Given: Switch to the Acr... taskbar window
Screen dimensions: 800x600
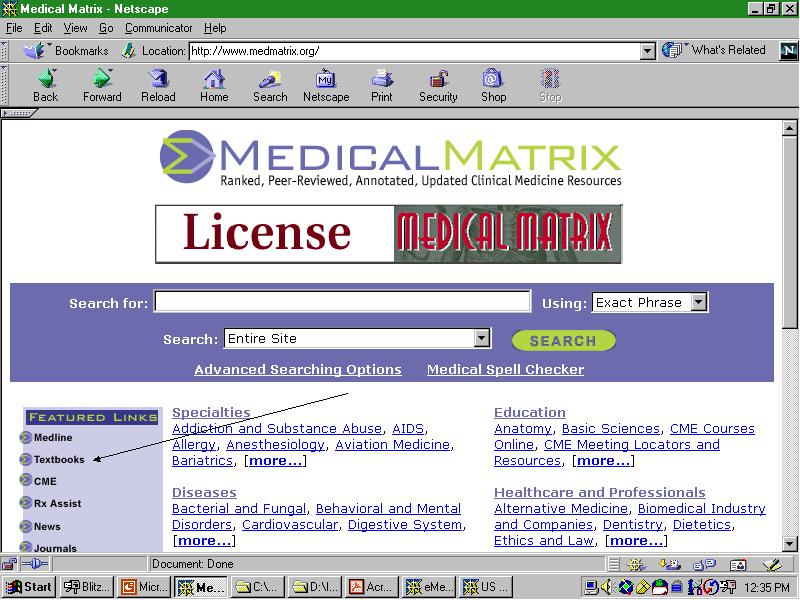Looking at the screenshot, I should (372, 587).
